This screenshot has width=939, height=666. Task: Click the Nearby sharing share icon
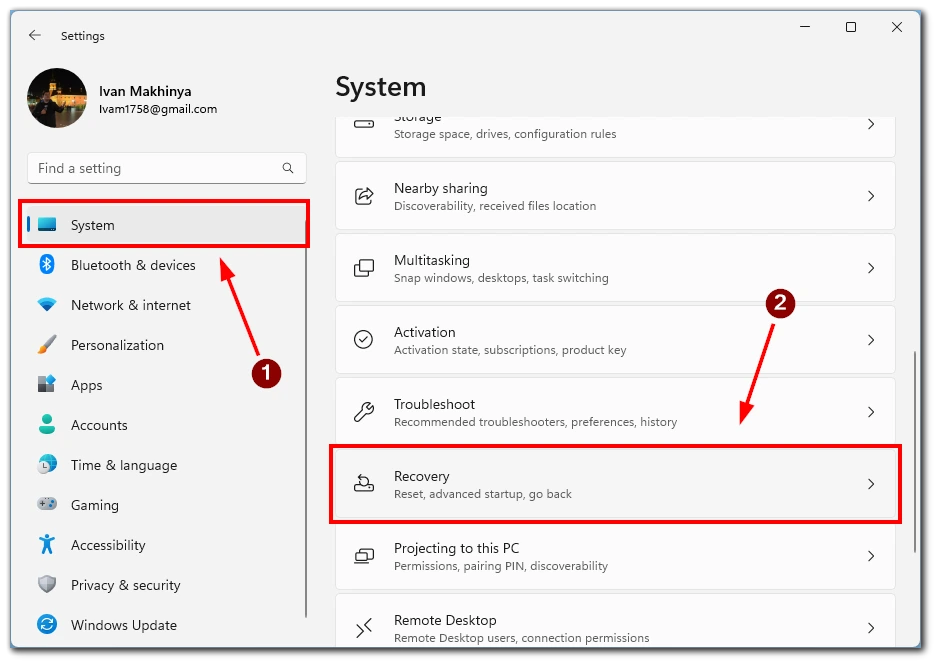coord(364,196)
